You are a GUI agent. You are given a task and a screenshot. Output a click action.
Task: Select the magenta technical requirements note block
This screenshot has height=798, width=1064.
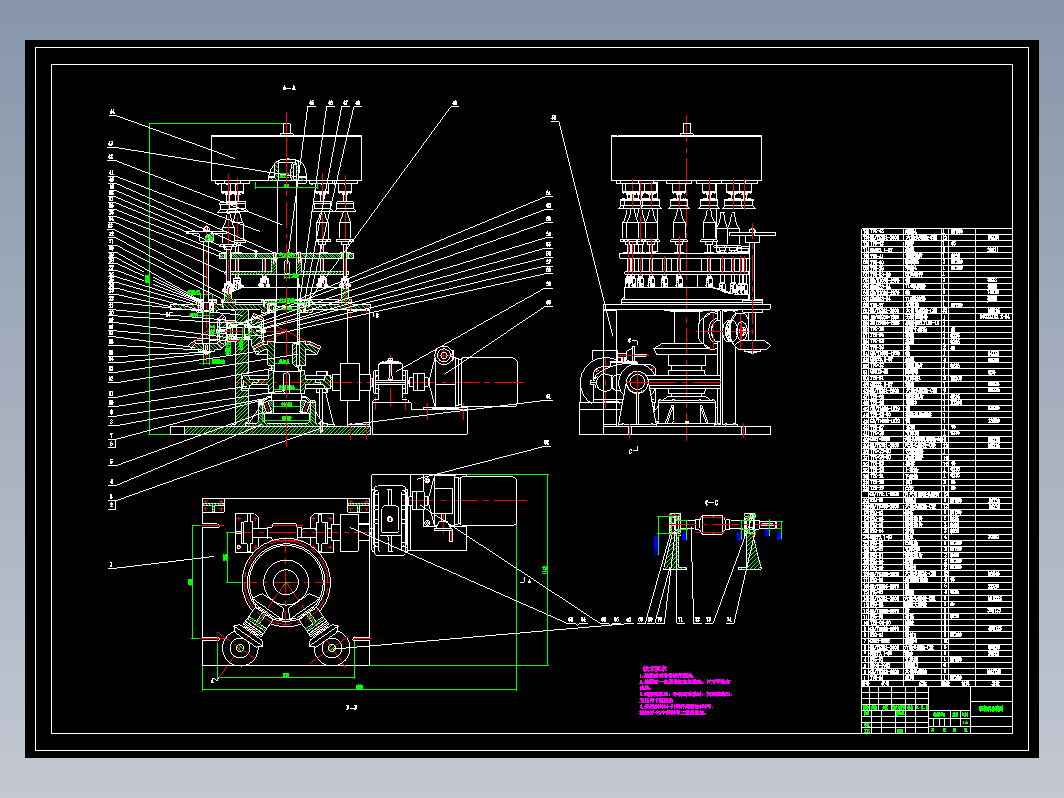coord(686,691)
